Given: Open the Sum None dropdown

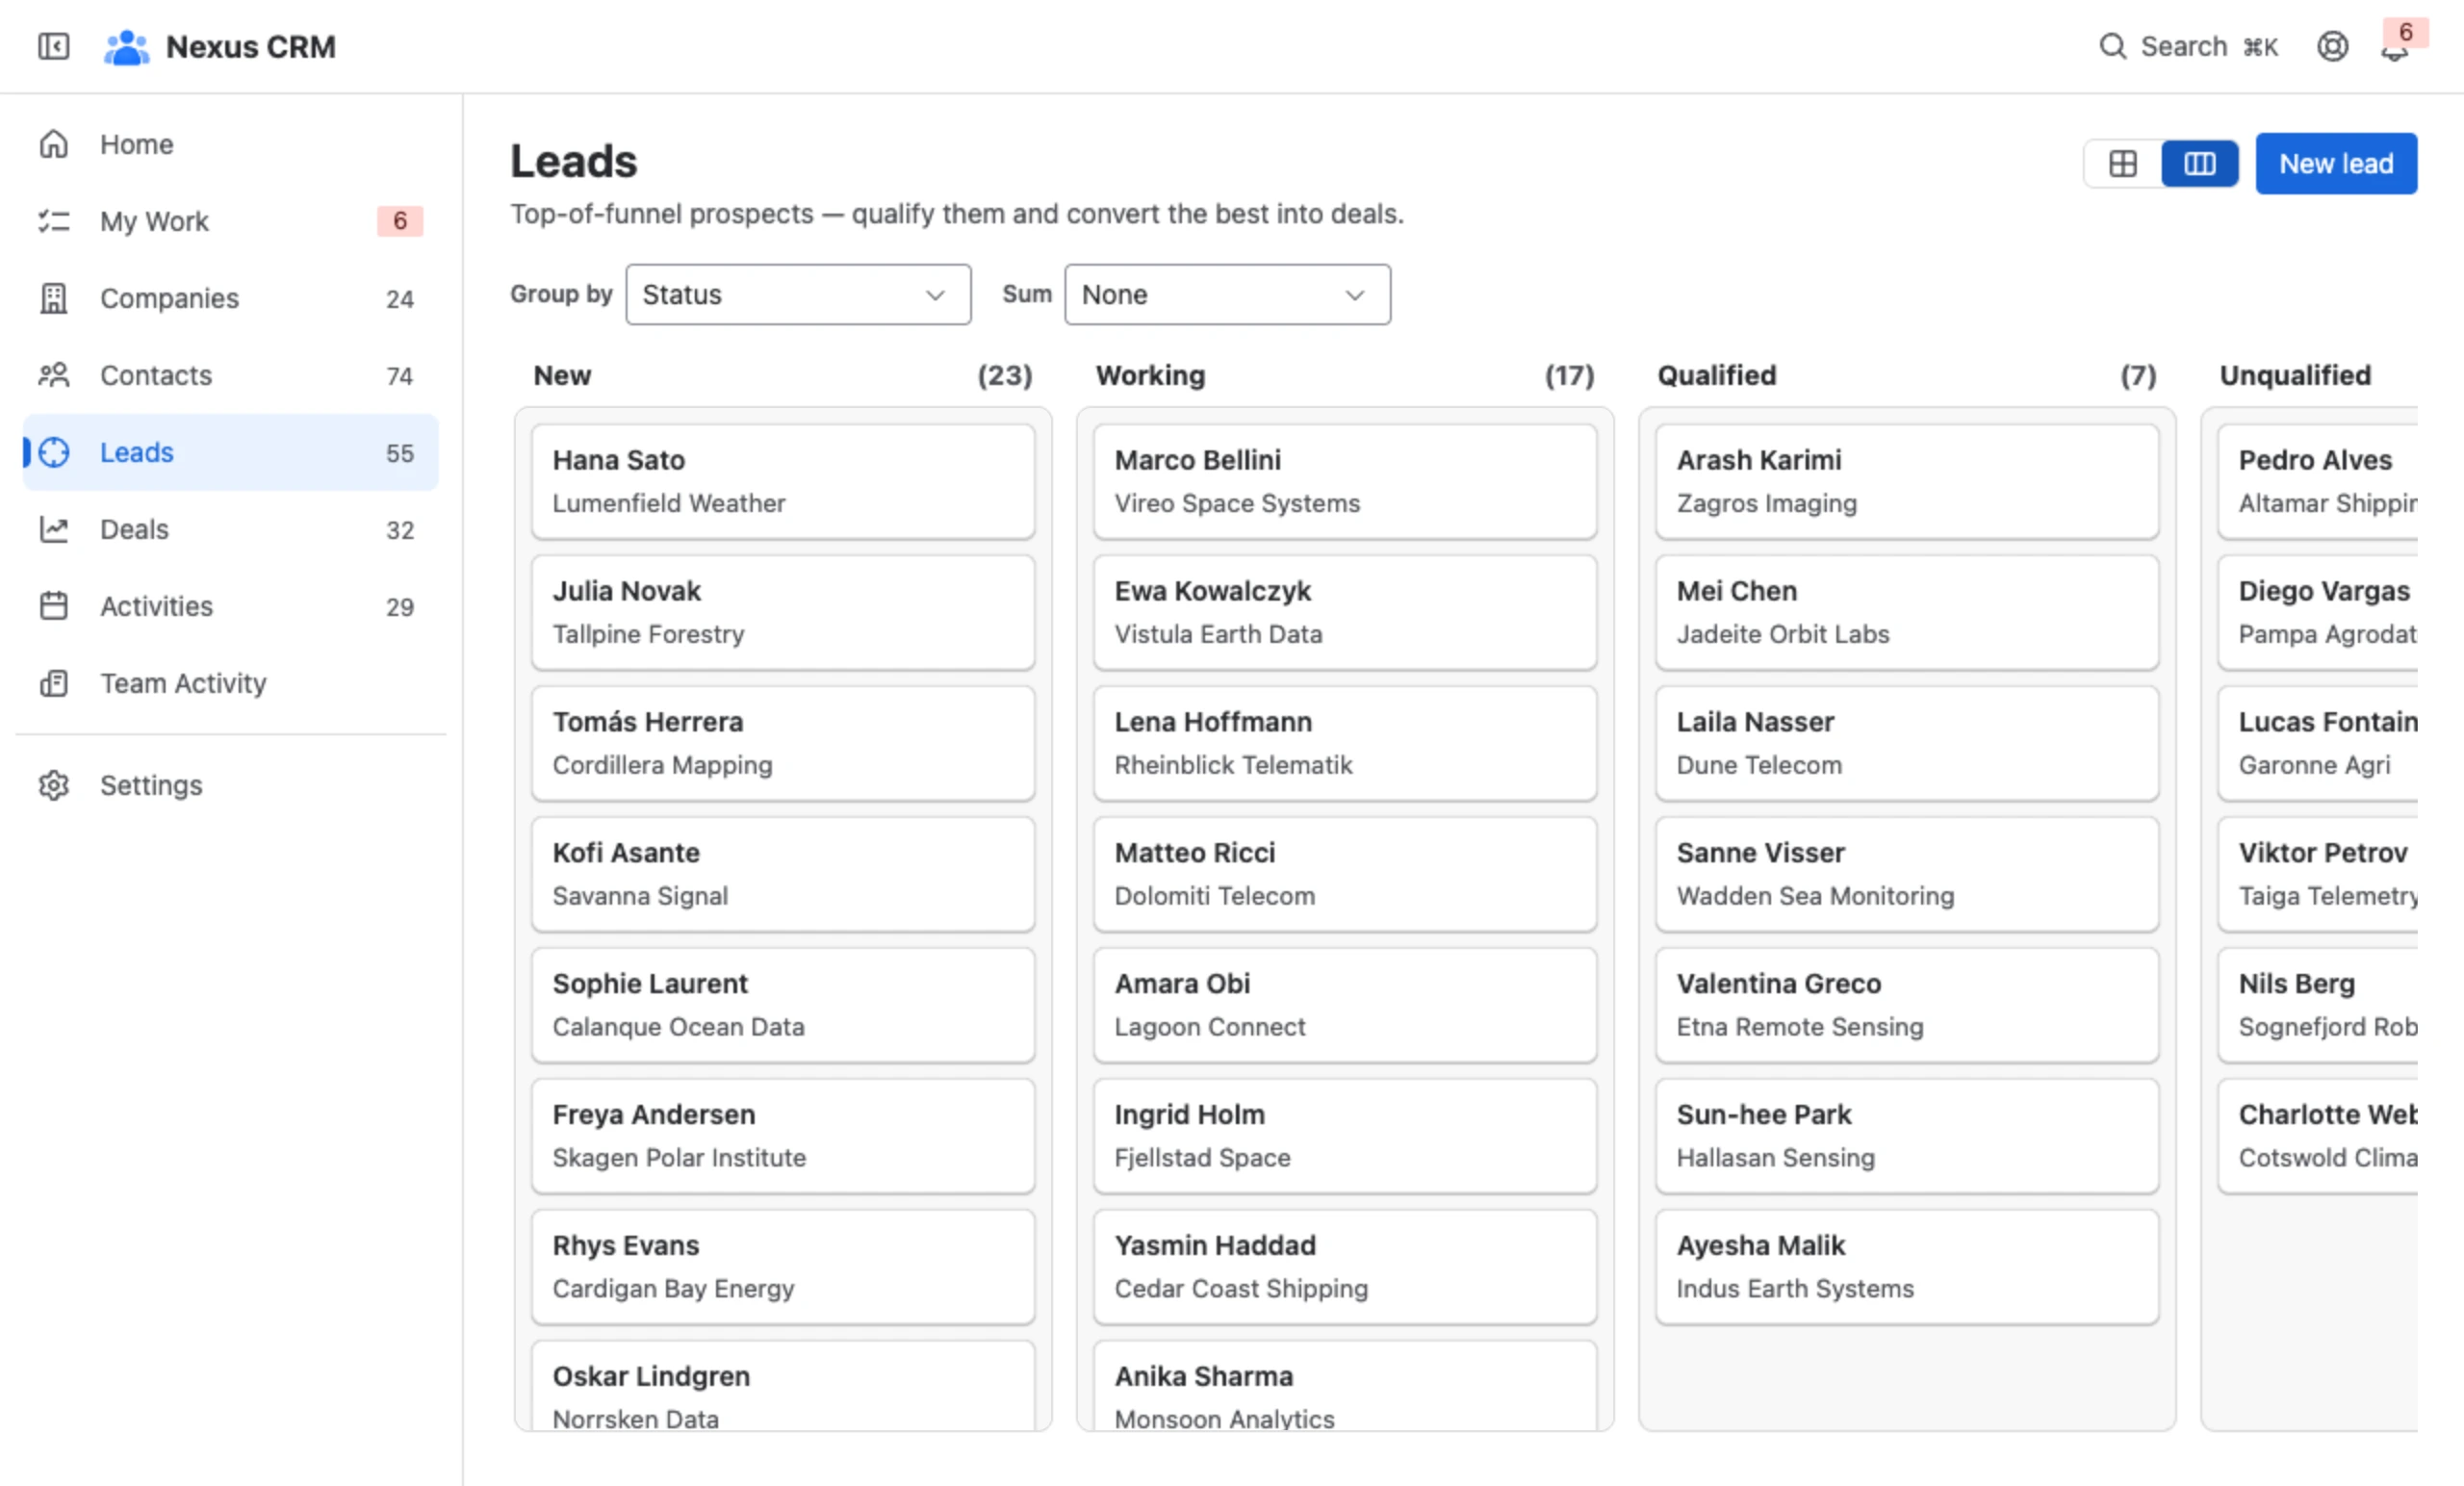Looking at the screenshot, I should point(1227,294).
